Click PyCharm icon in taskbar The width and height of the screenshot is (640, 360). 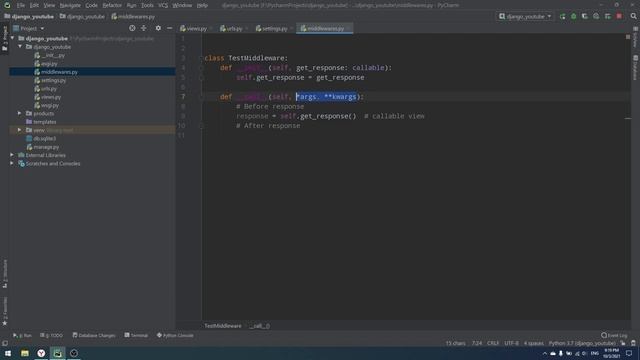[x=58, y=353]
